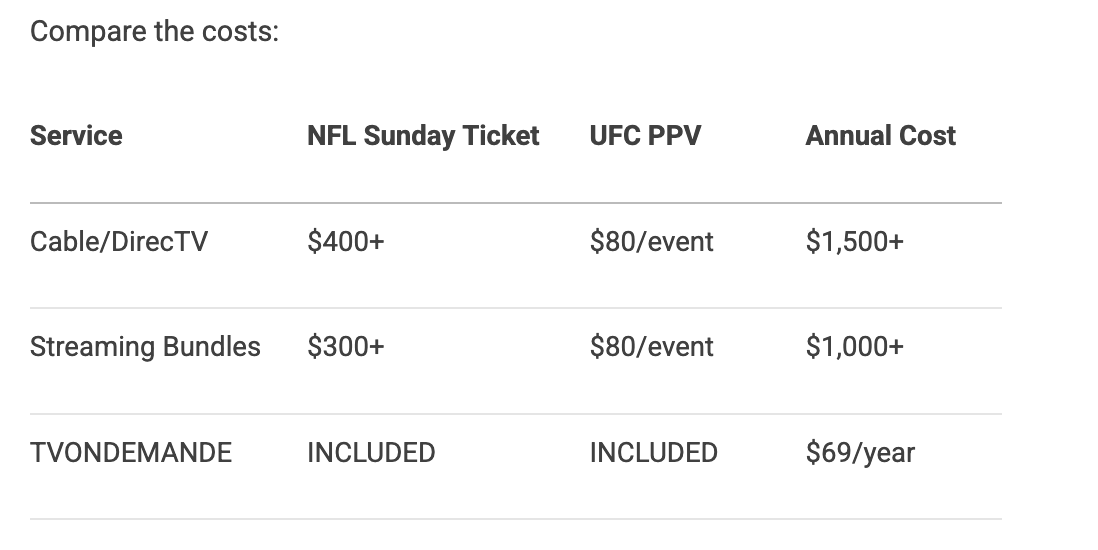Select the UFC PPV column header
Image resolution: width=1098 pixels, height=550 pixels.
(645, 136)
